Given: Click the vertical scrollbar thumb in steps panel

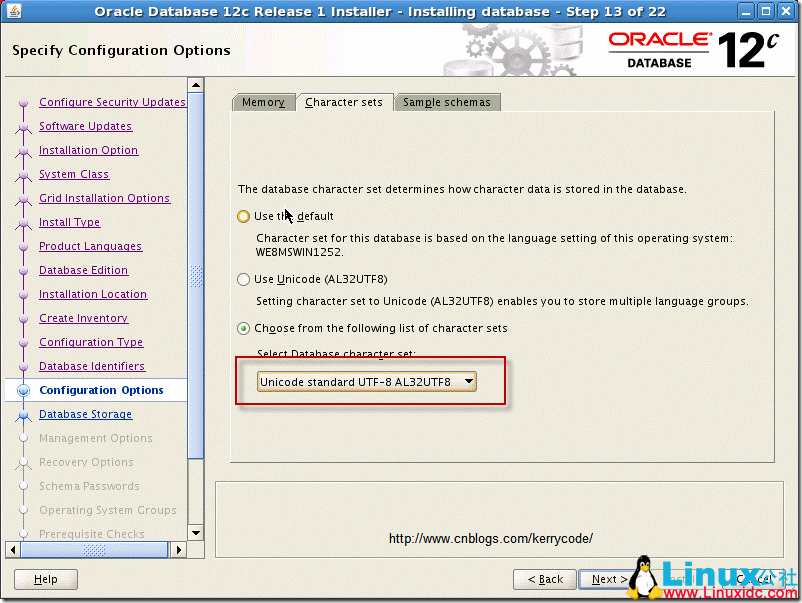Looking at the screenshot, I should coord(196,276).
